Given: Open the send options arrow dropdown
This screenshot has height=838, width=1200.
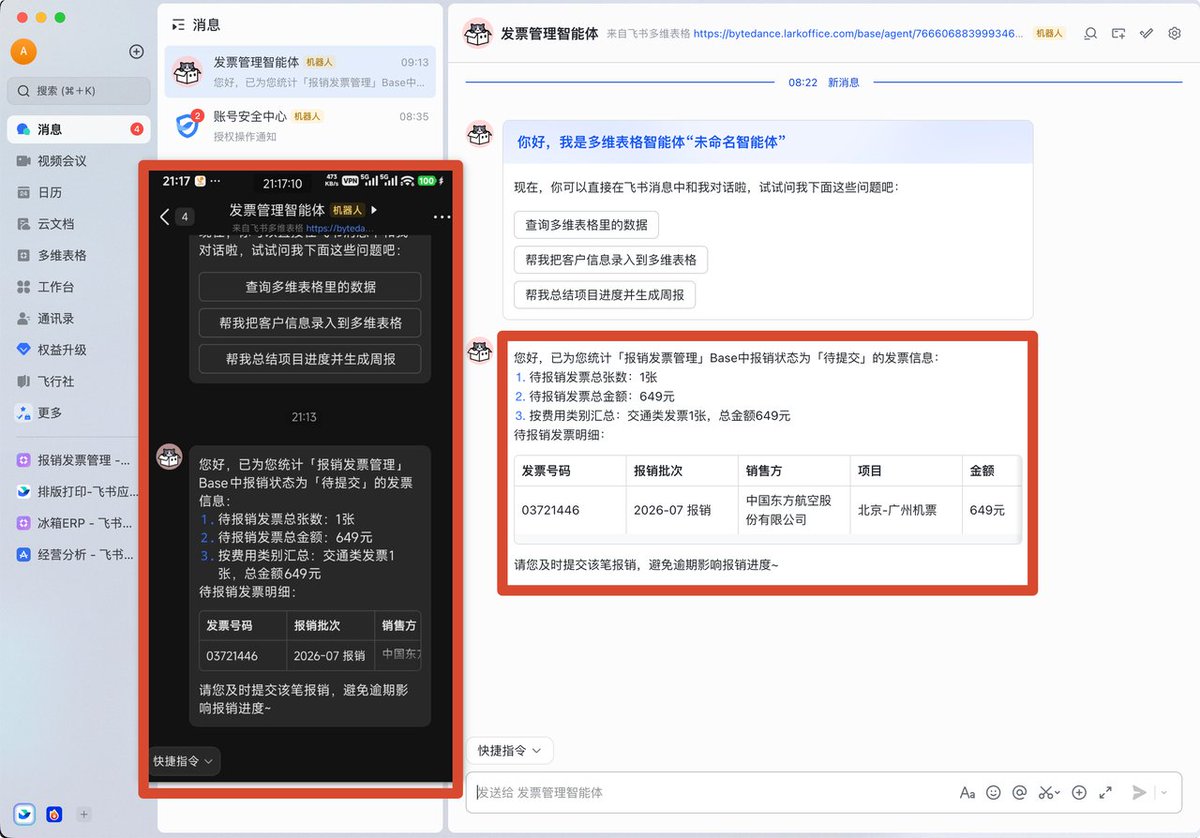Looking at the screenshot, I should 1164,792.
